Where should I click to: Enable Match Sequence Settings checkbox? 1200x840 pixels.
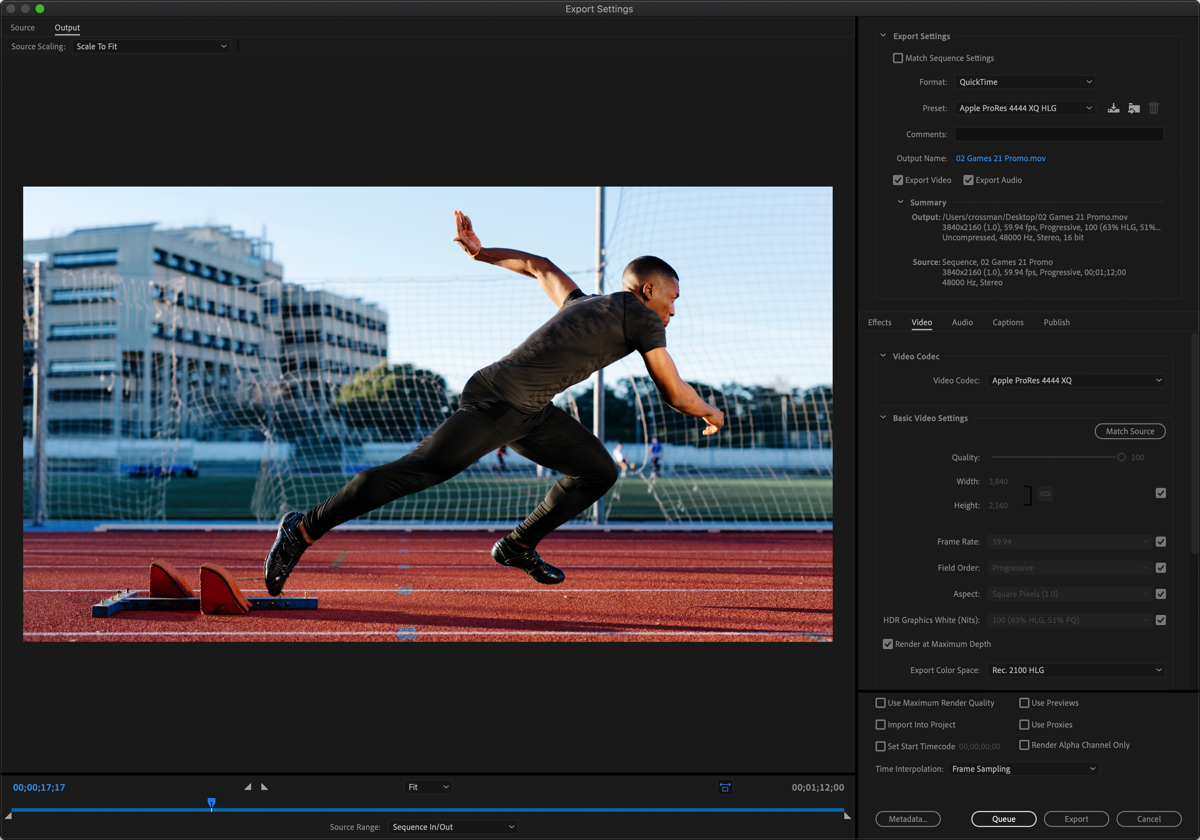pyautogui.click(x=898, y=58)
